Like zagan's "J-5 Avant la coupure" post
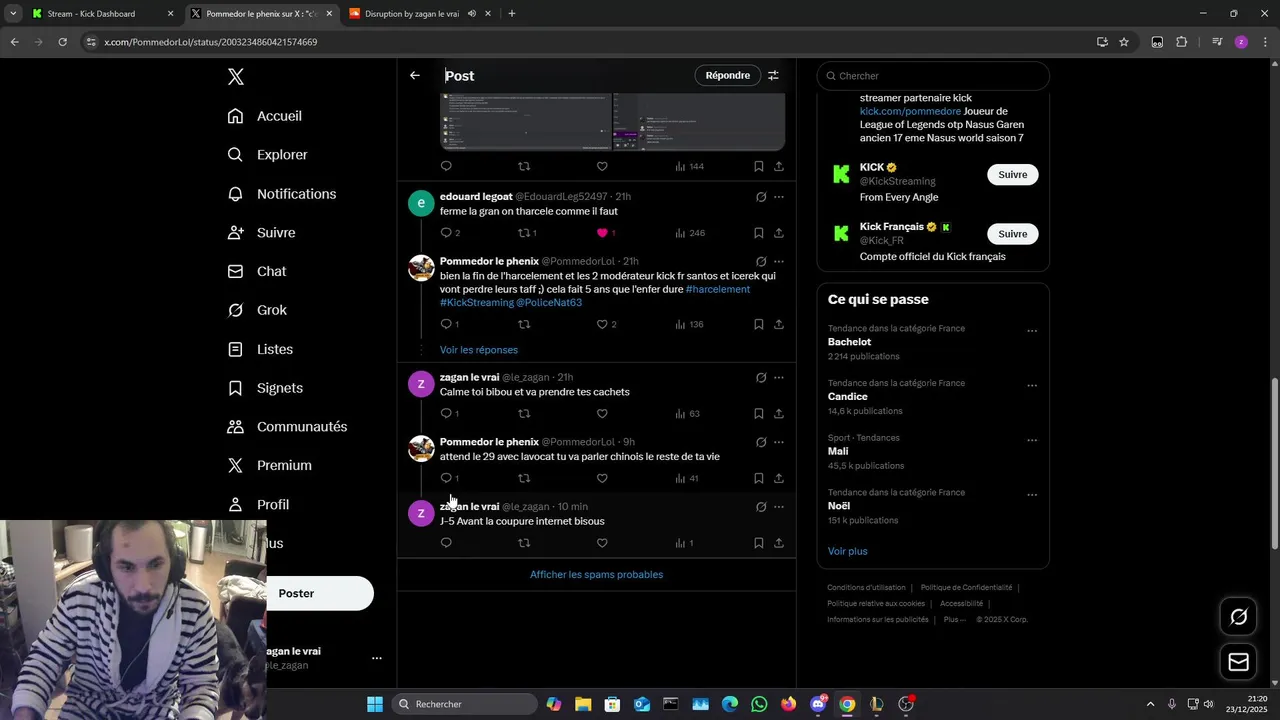The width and height of the screenshot is (1280, 720). (x=602, y=544)
